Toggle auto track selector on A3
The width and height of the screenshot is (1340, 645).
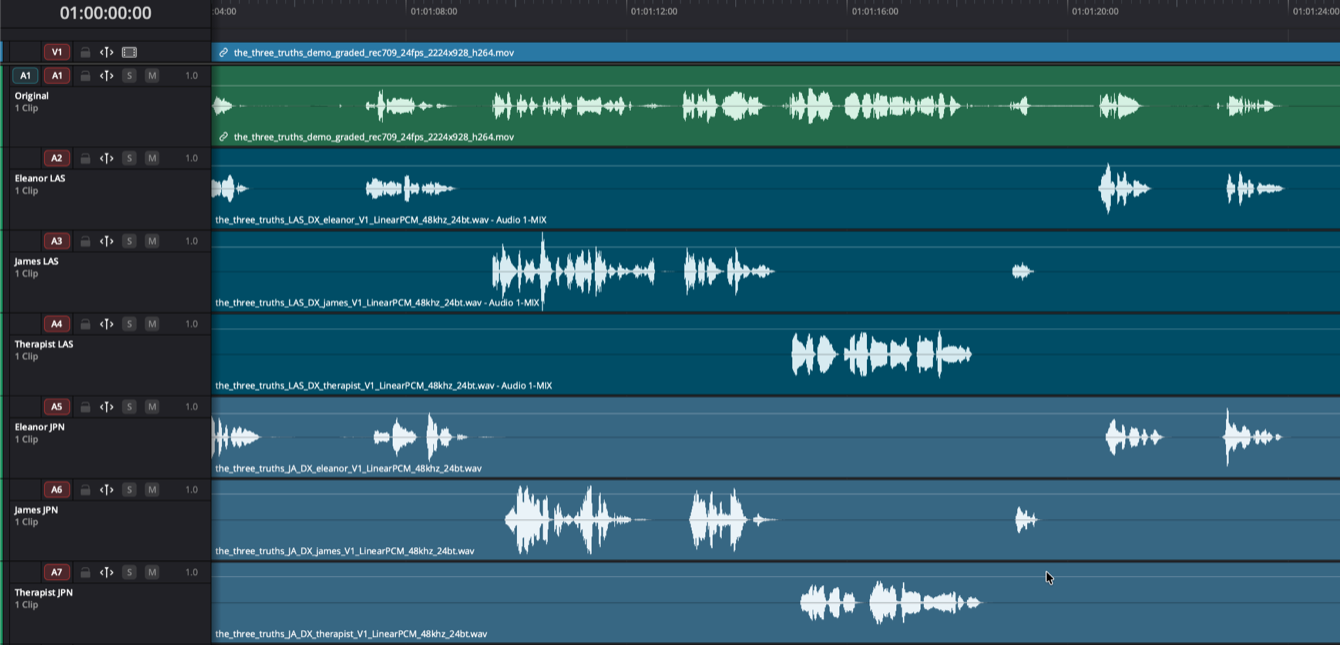[106, 241]
